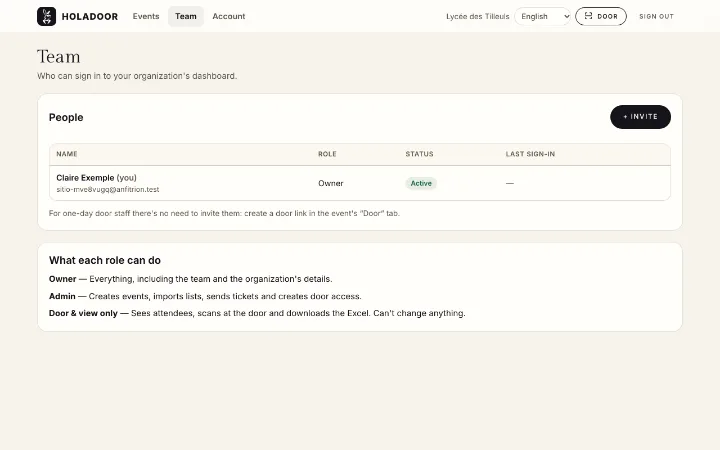
Task: Click SIGN OUT
Action: 656,17
